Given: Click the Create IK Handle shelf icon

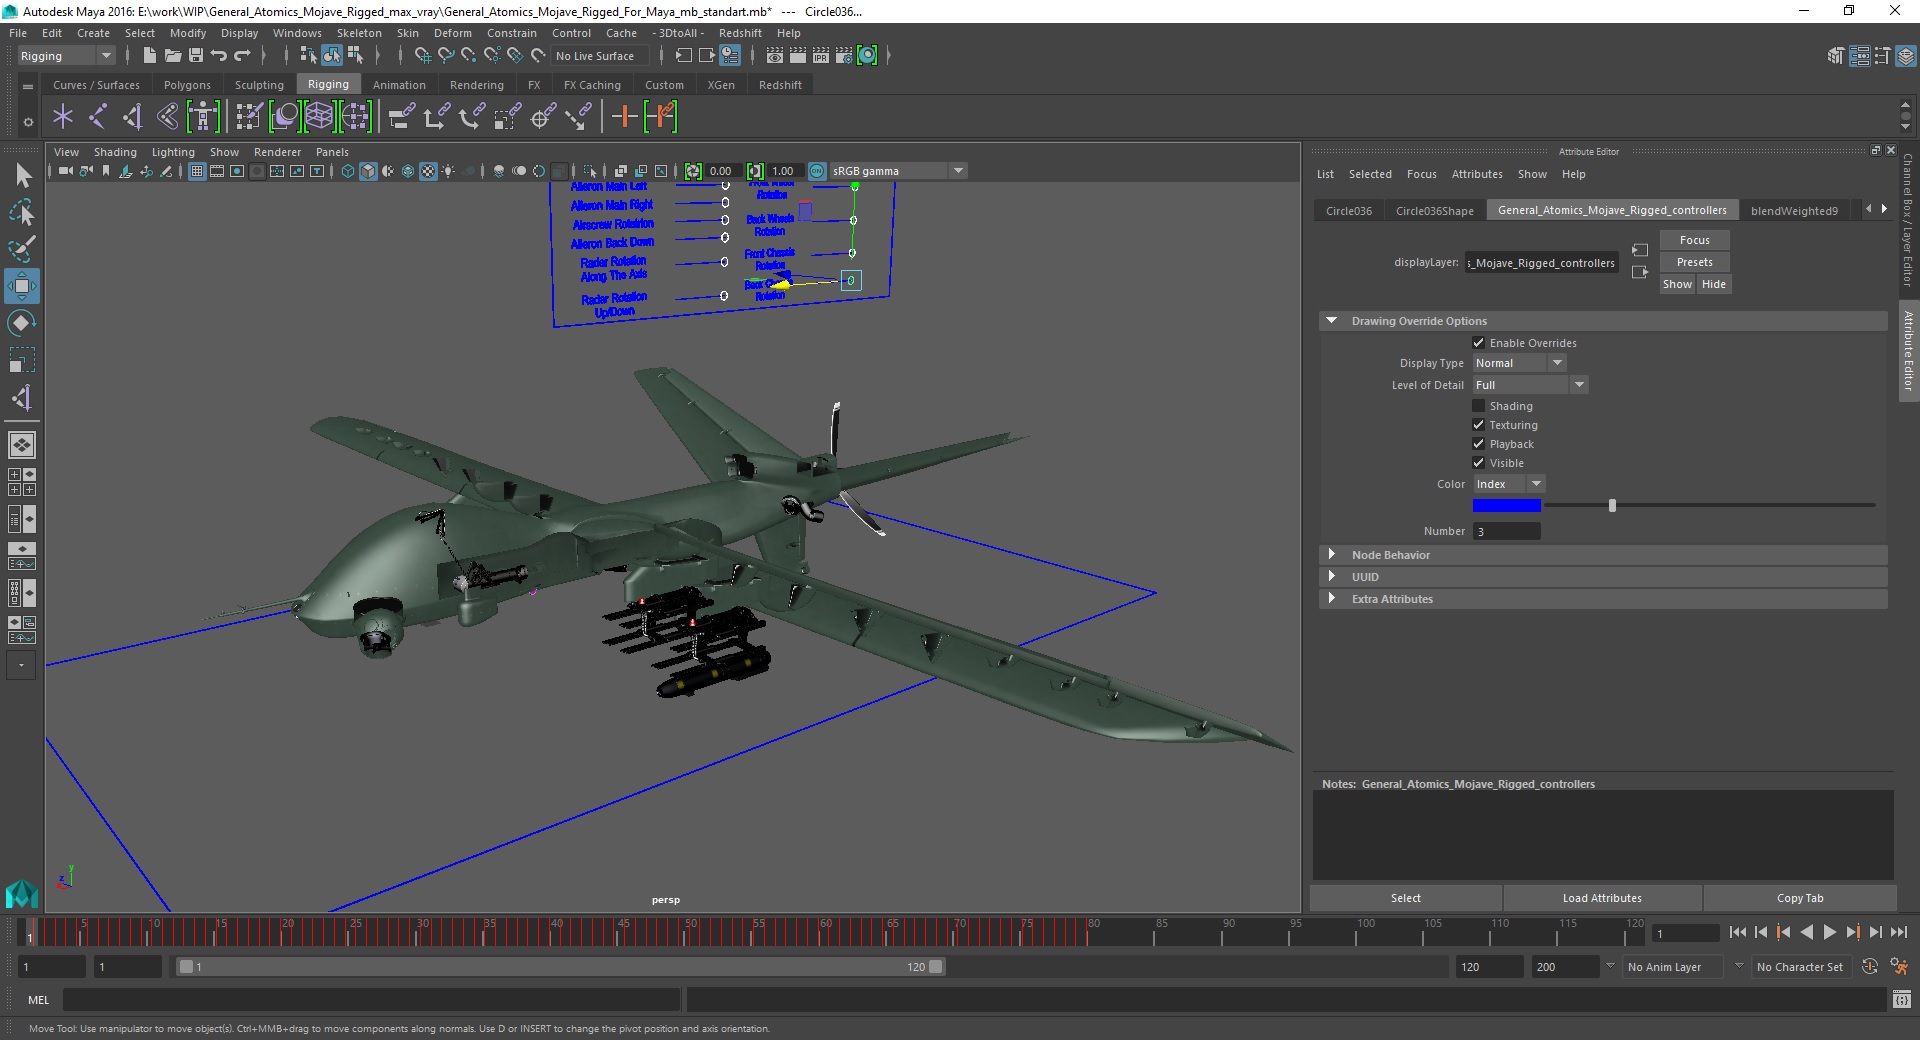Looking at the screenshot, I should click(133, 117).
